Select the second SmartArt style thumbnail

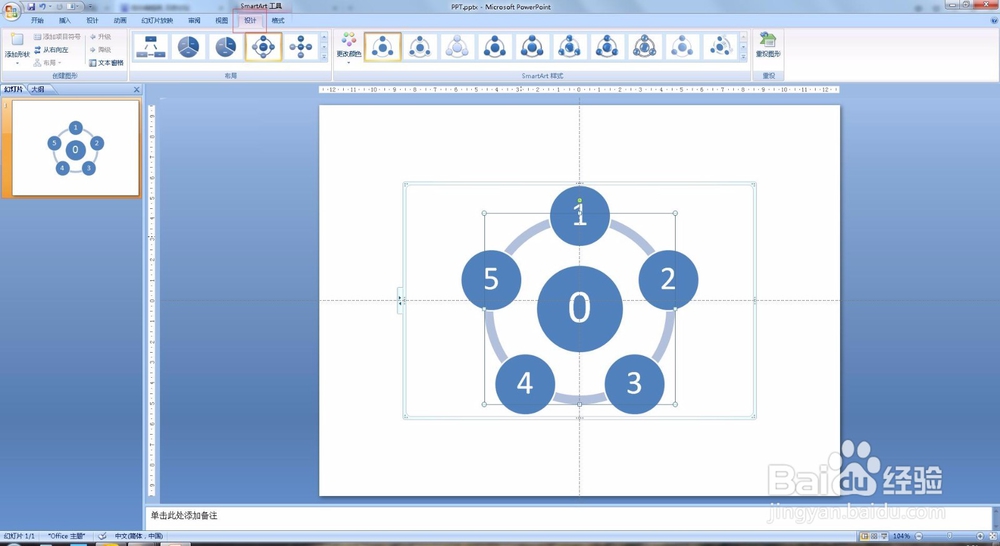click(420, 47)
